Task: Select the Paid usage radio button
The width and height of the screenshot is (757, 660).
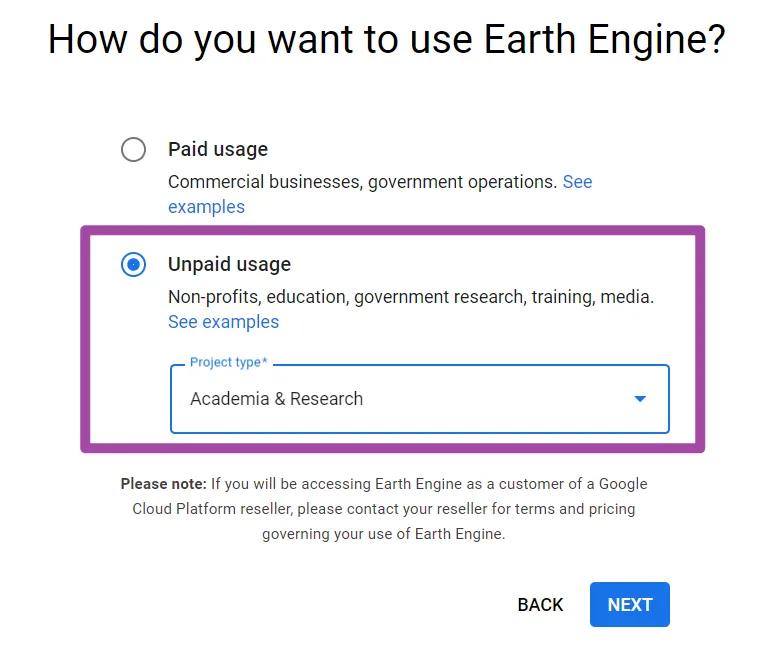Action: pyautogui.click(x=133, y=150)
